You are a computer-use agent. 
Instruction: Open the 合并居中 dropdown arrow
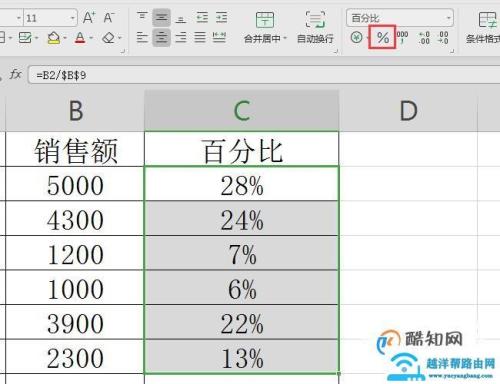285,38
